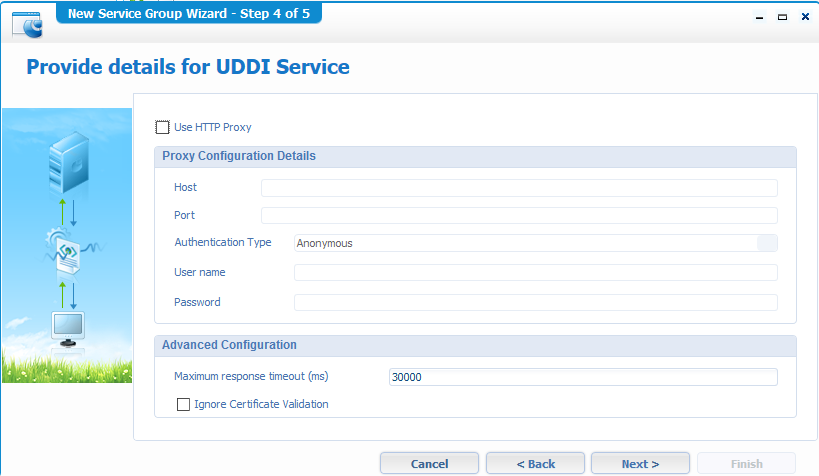
Task: Tick the Ignore Certificate Validation checkbox
Action: [183, 405]
